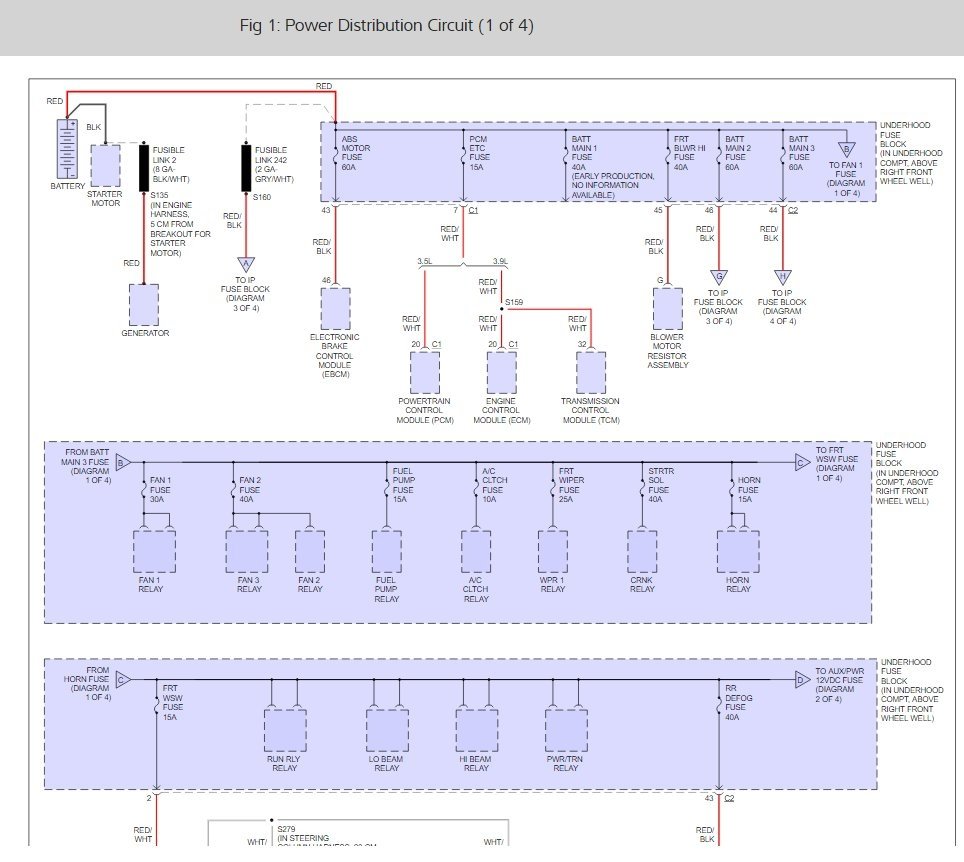This screenshot has width=964, height=862.
Task: Click the FRT WSW Fuse 15A label
Action: point(173,702)
